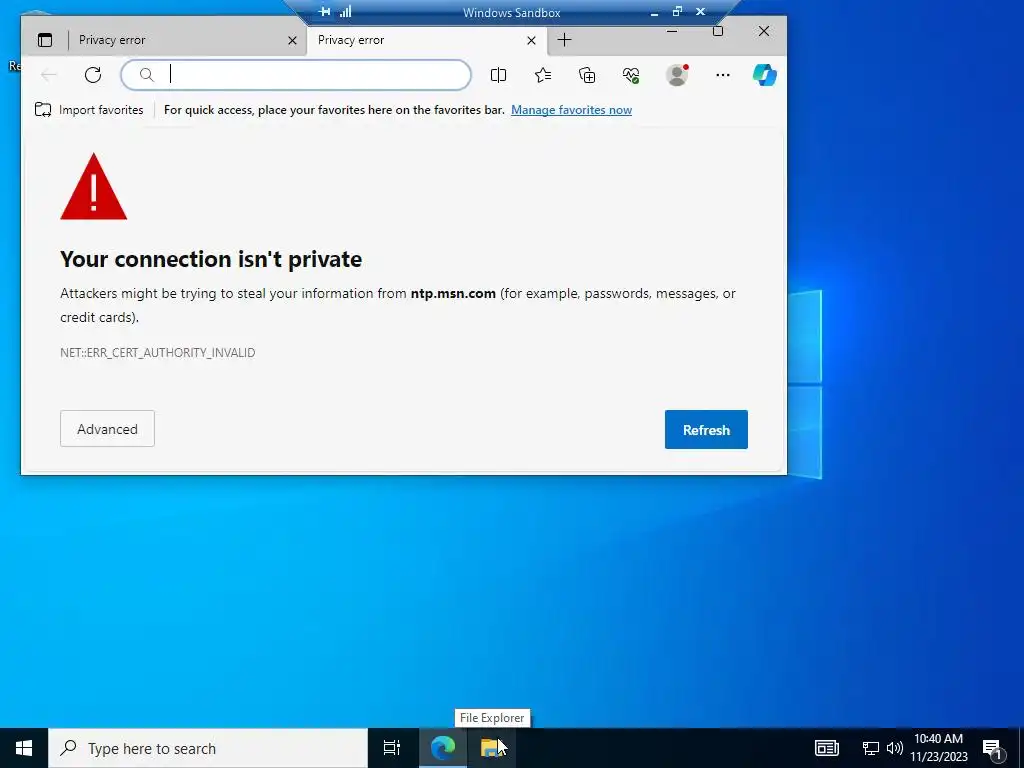Focus the browser address bar
The height and width of the screenshot is (768, 1024).
[296, 75]
